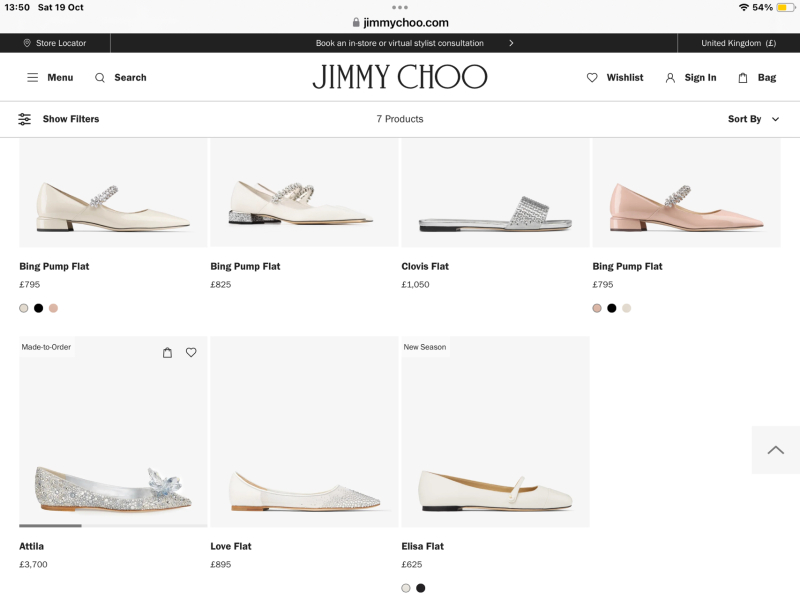Open the United Kingdom currency selector
Image resolution: width=800 pixels, height=600 pixels.
pyautogui.click(x=736, y=43)
